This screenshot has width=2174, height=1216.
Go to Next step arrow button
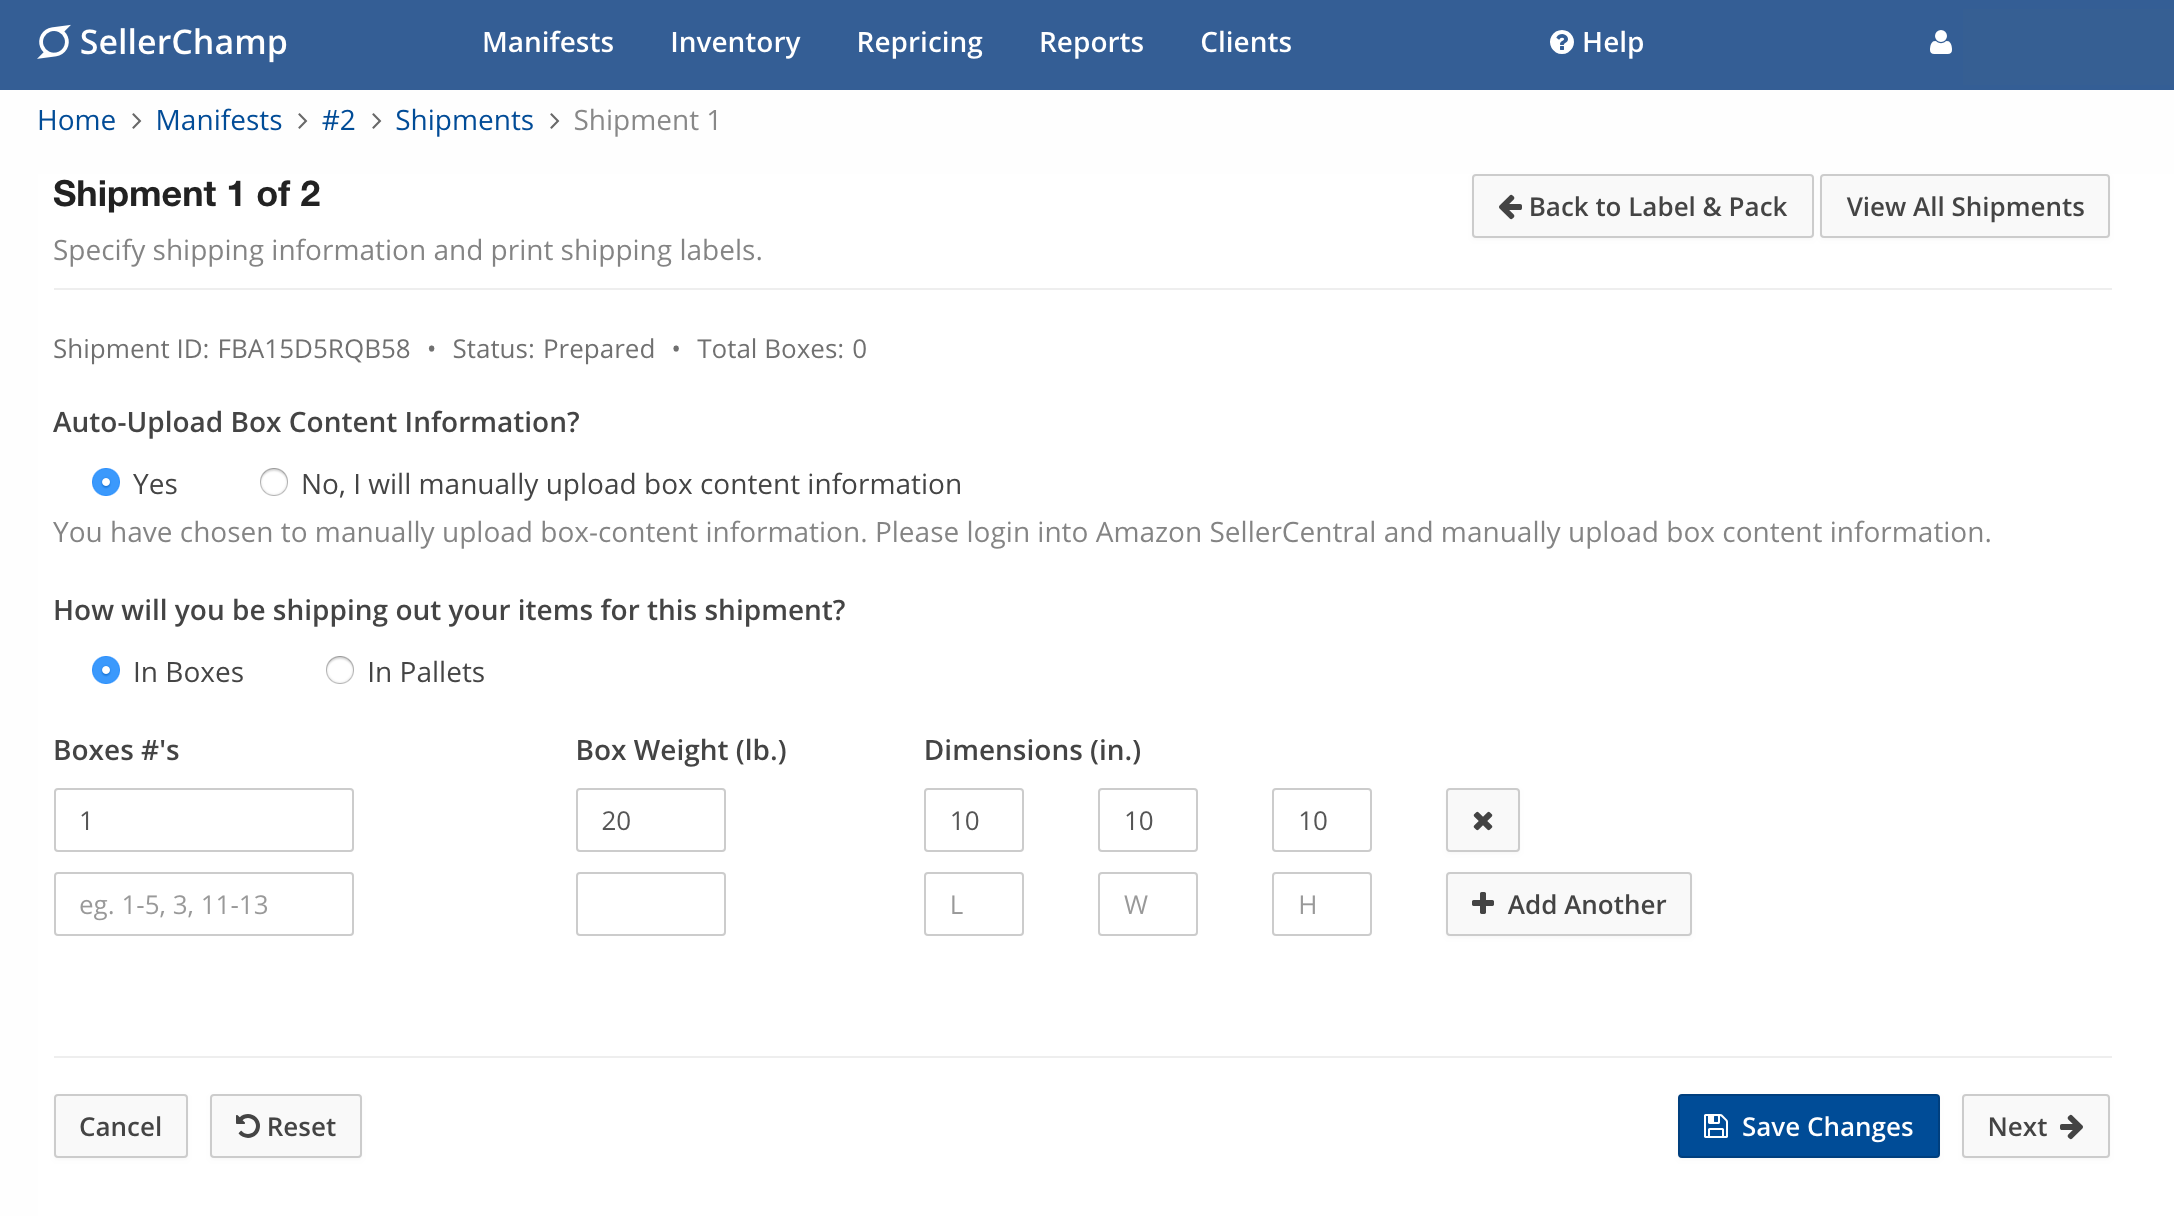pos(2035,1126)
